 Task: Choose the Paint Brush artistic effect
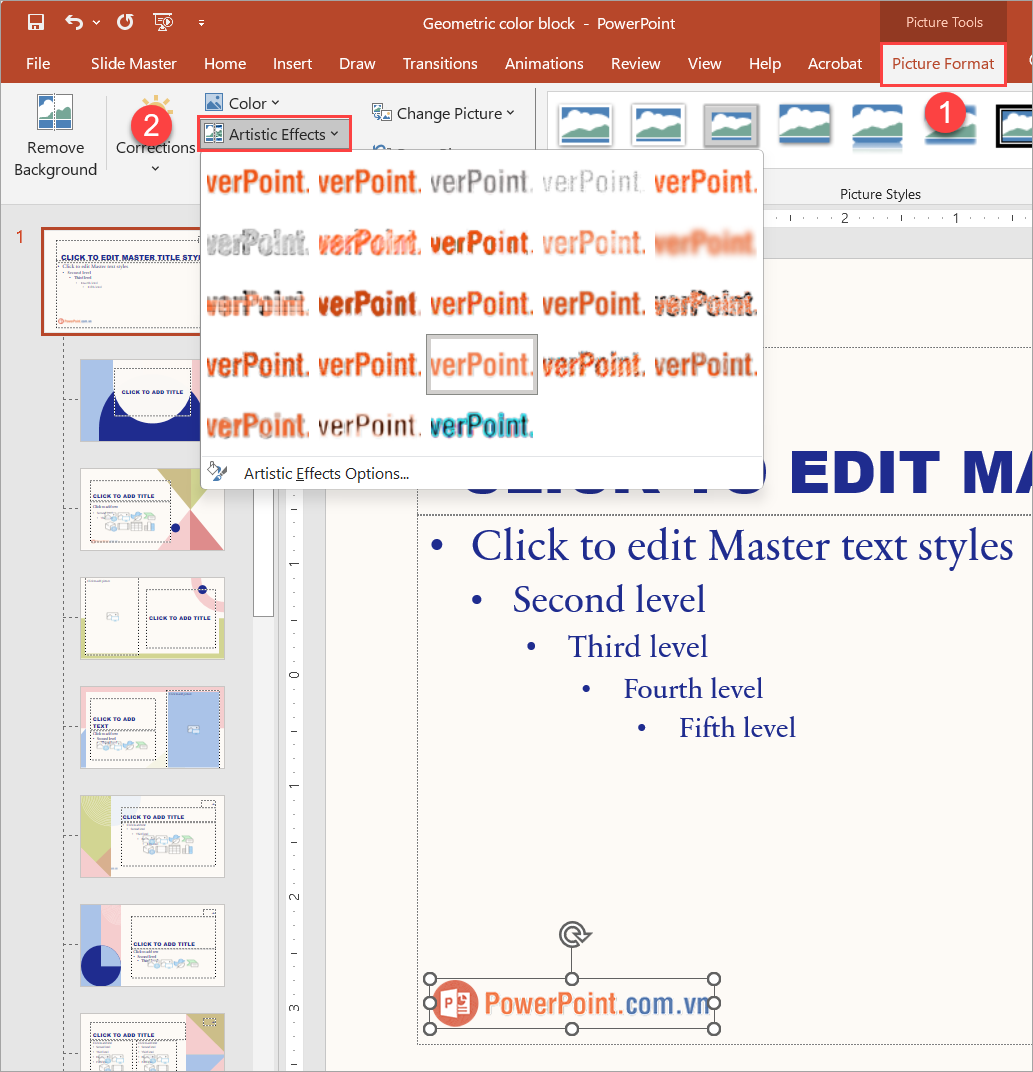coord(481,243)
